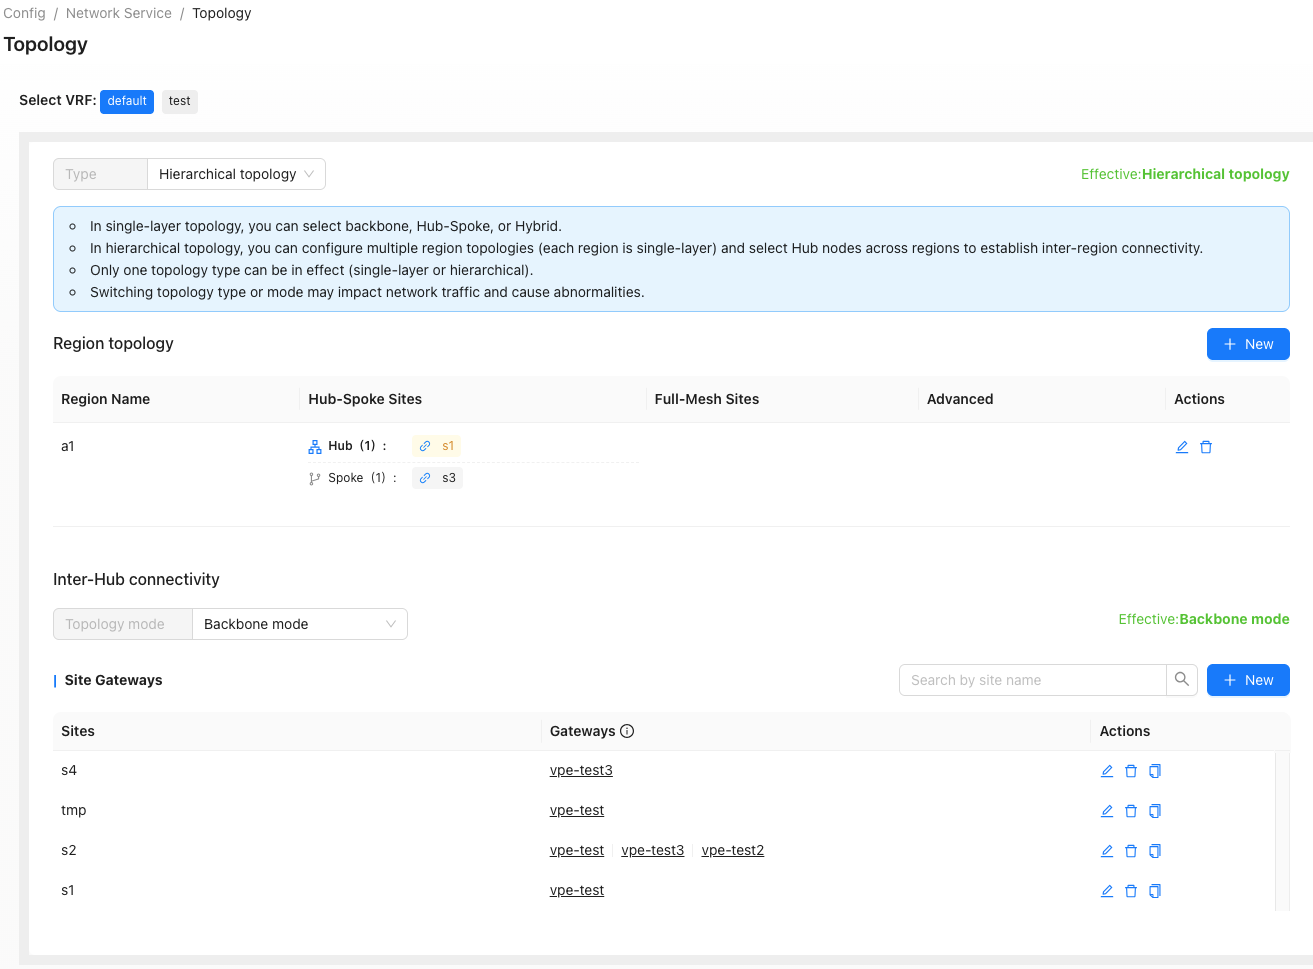Copy the s1 site gateway row
1313x969 pixels.
tap(1155, 891)
